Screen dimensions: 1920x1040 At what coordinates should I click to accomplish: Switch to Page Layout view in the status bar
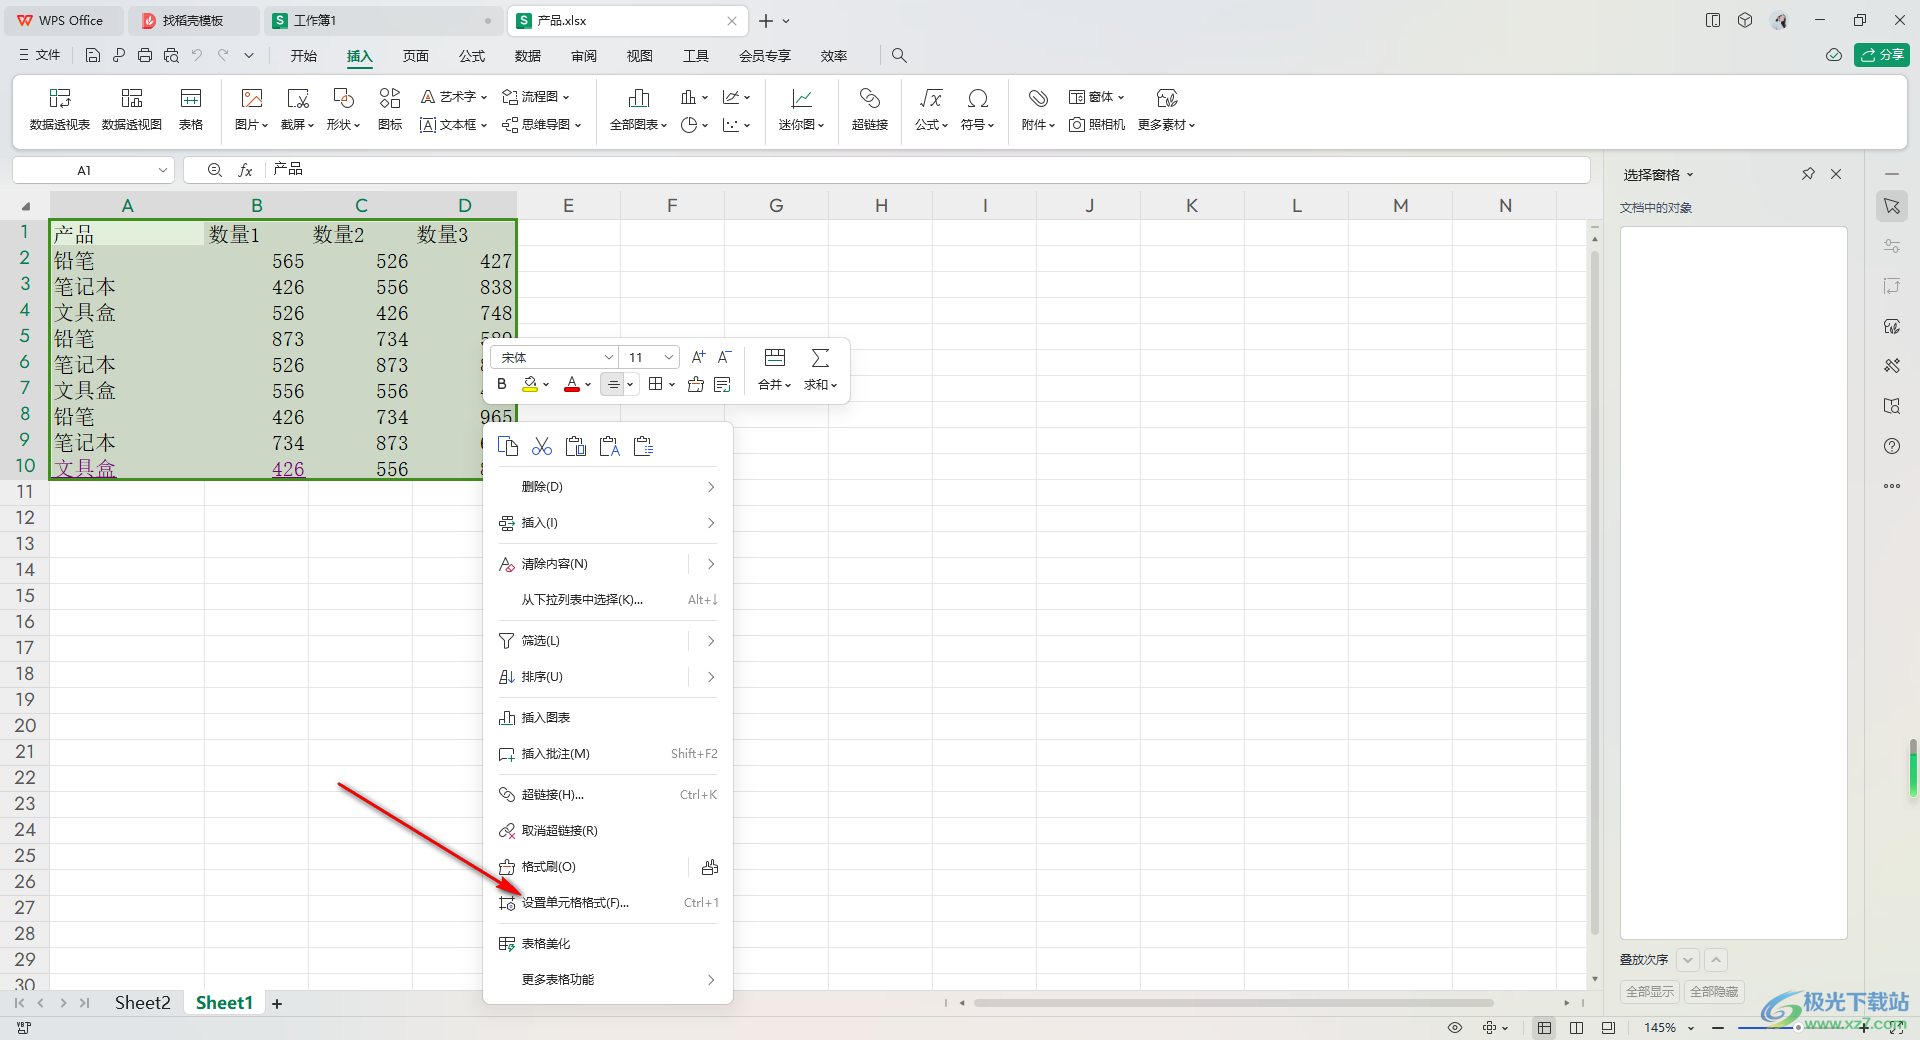click(x=1576, y=1028)
